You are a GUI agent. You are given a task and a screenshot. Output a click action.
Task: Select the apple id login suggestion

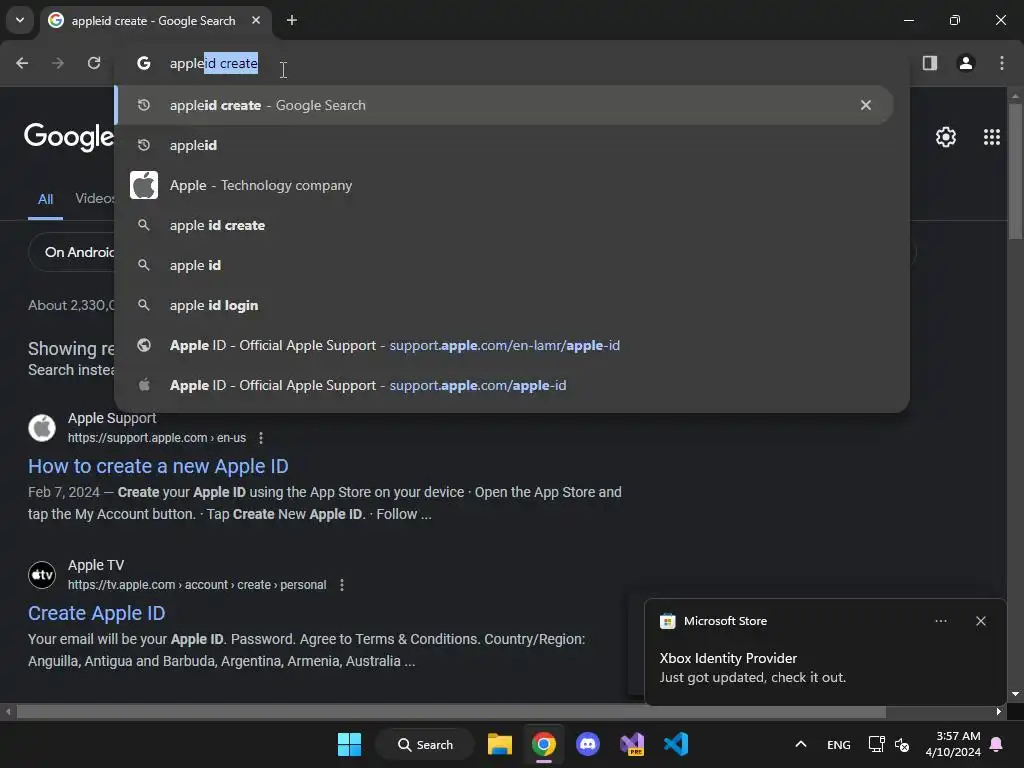504,305
